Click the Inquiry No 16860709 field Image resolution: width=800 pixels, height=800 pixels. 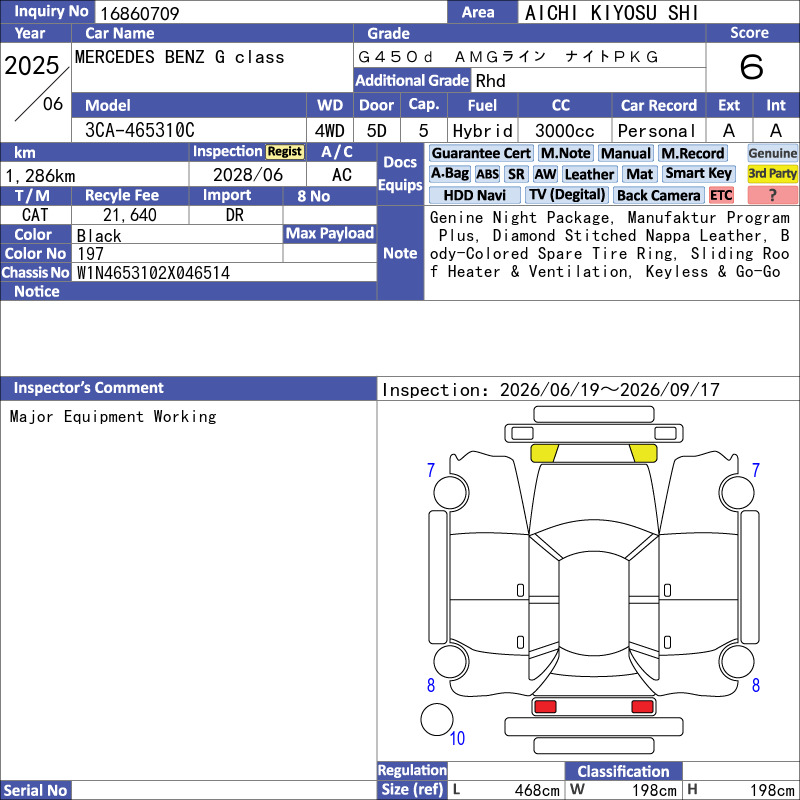pos(271,13)
